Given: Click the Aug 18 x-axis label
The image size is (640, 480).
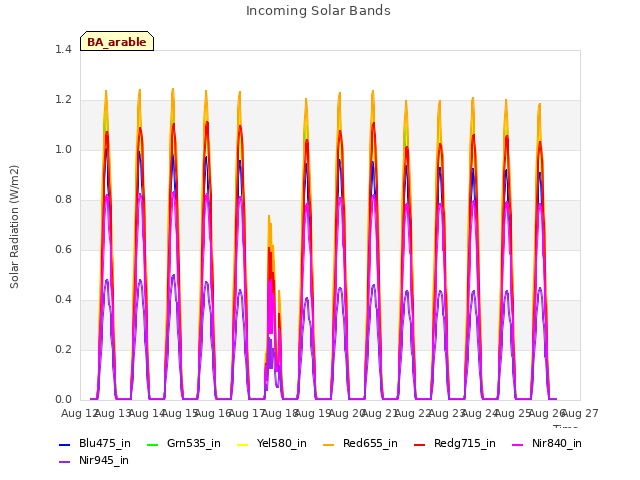Looking at the screenshot, I should pos(280,413).
